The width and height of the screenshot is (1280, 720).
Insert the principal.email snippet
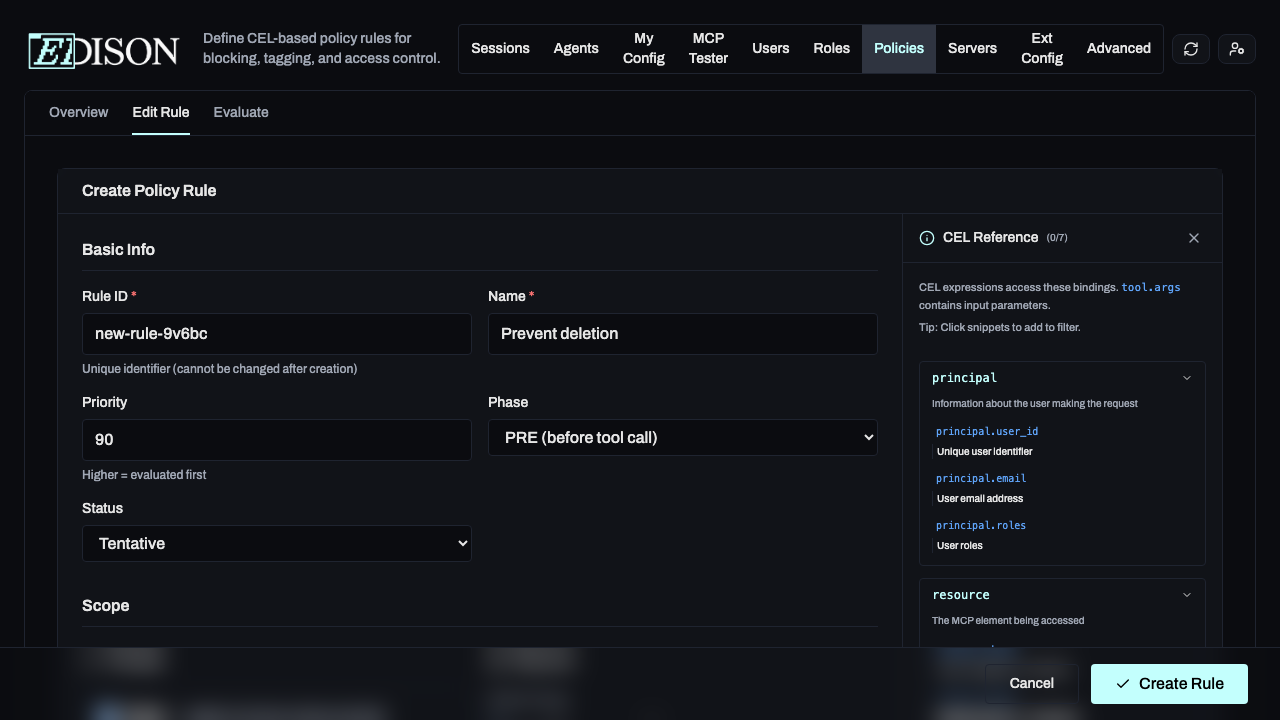pos(981,478)
